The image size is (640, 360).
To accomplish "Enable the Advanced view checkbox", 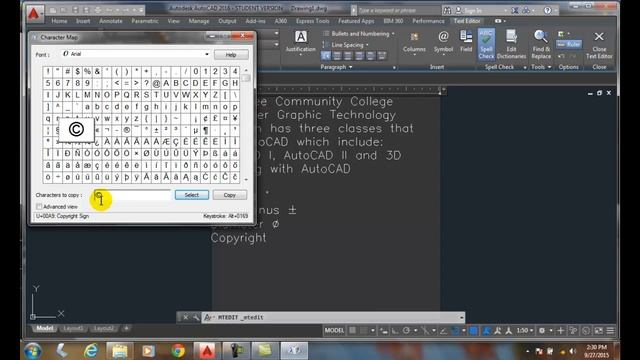I will pos(39,207).
